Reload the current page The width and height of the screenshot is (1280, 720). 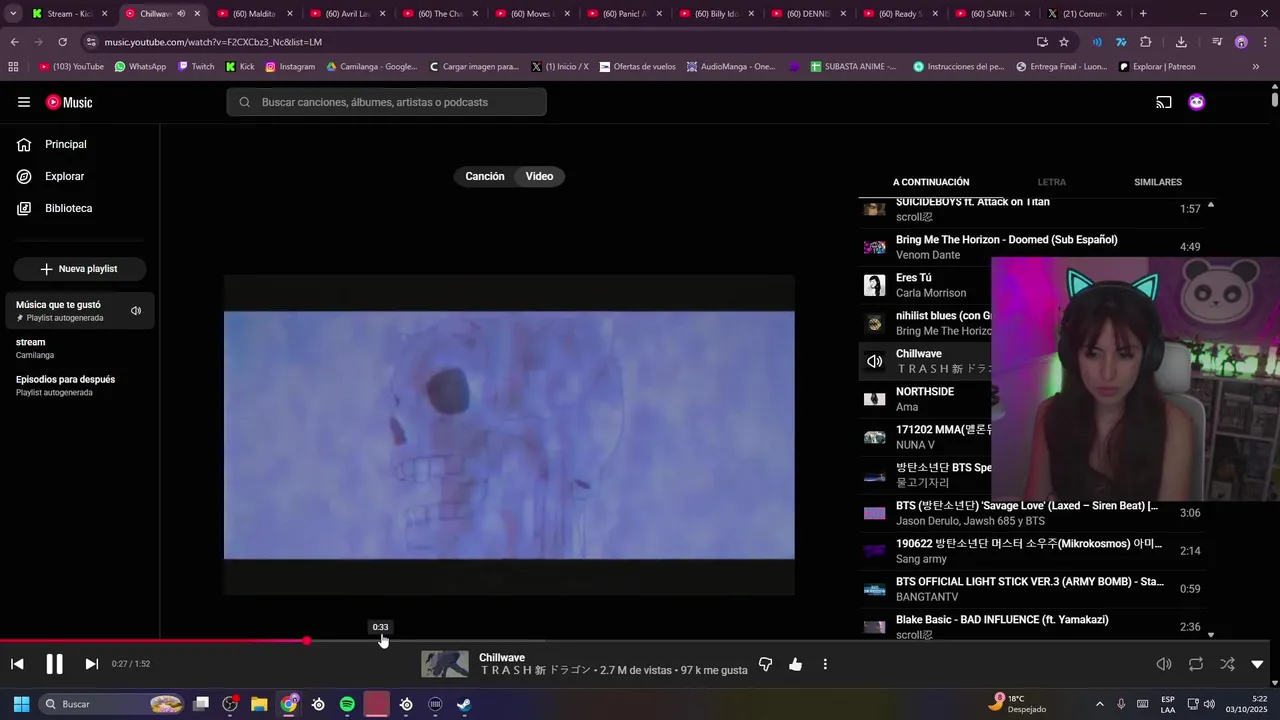62,42
